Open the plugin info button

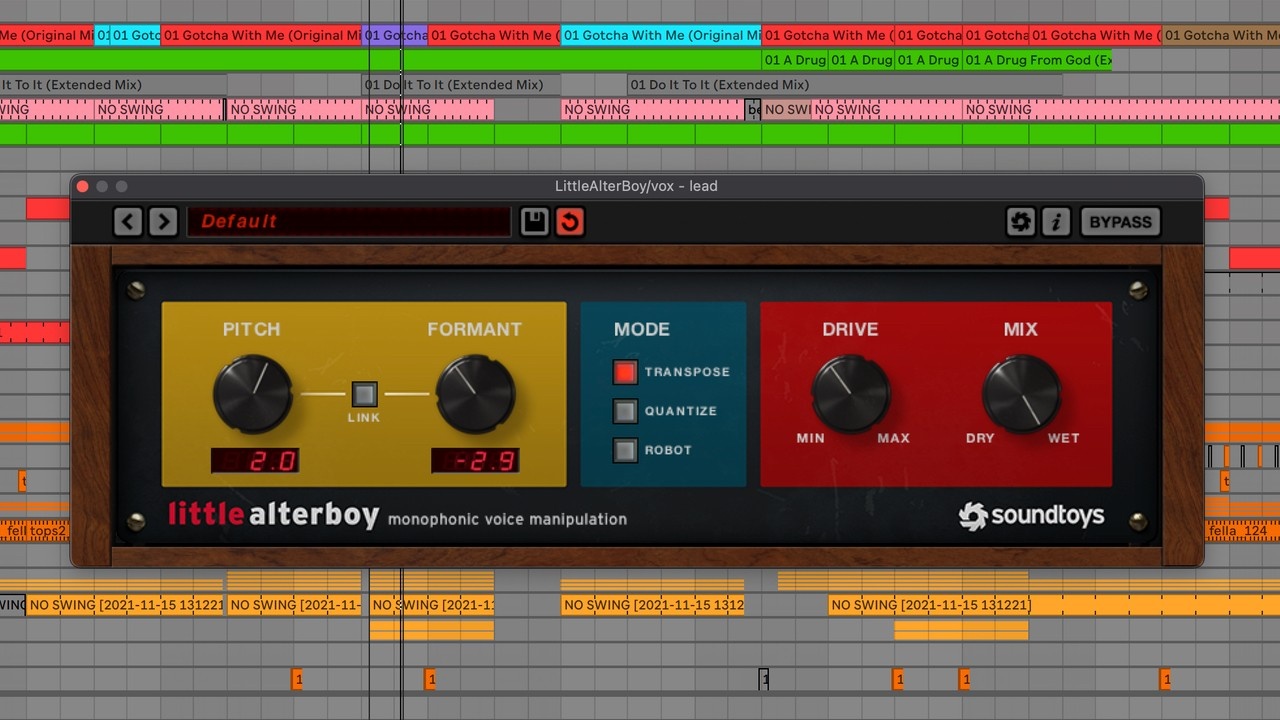[x=1056, y=222]
